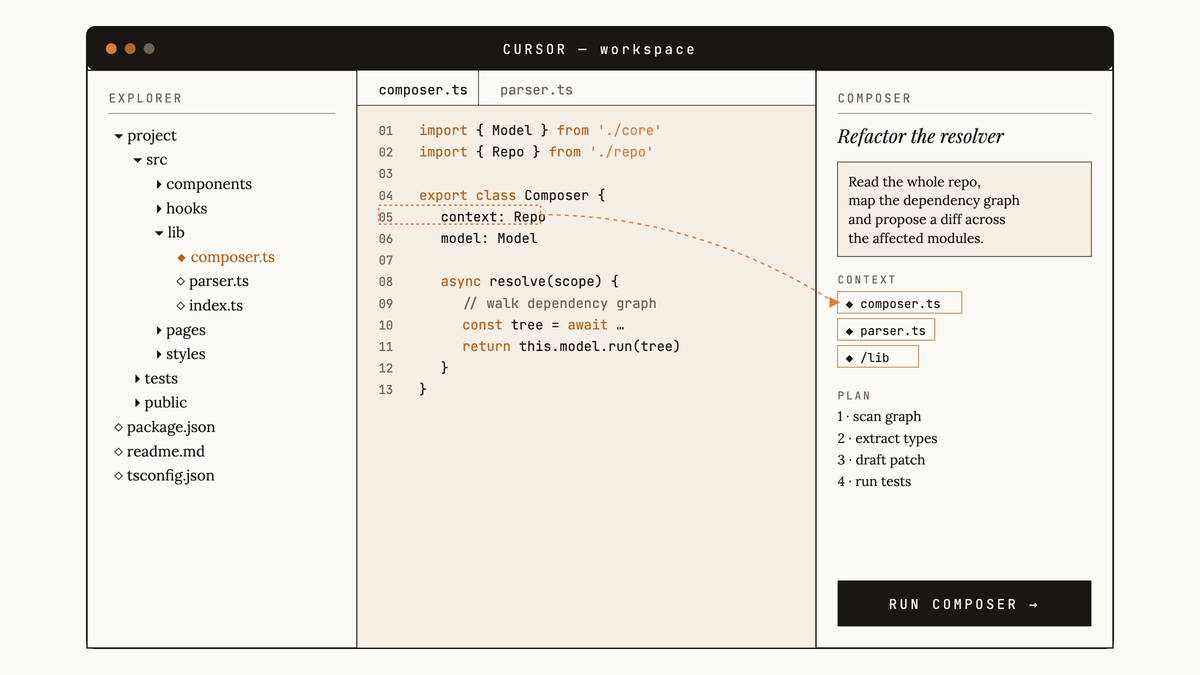The height and width of the screenshot is (675, 1200).
Task: Collapse the lib folder arrow
Action: (159, 233)
